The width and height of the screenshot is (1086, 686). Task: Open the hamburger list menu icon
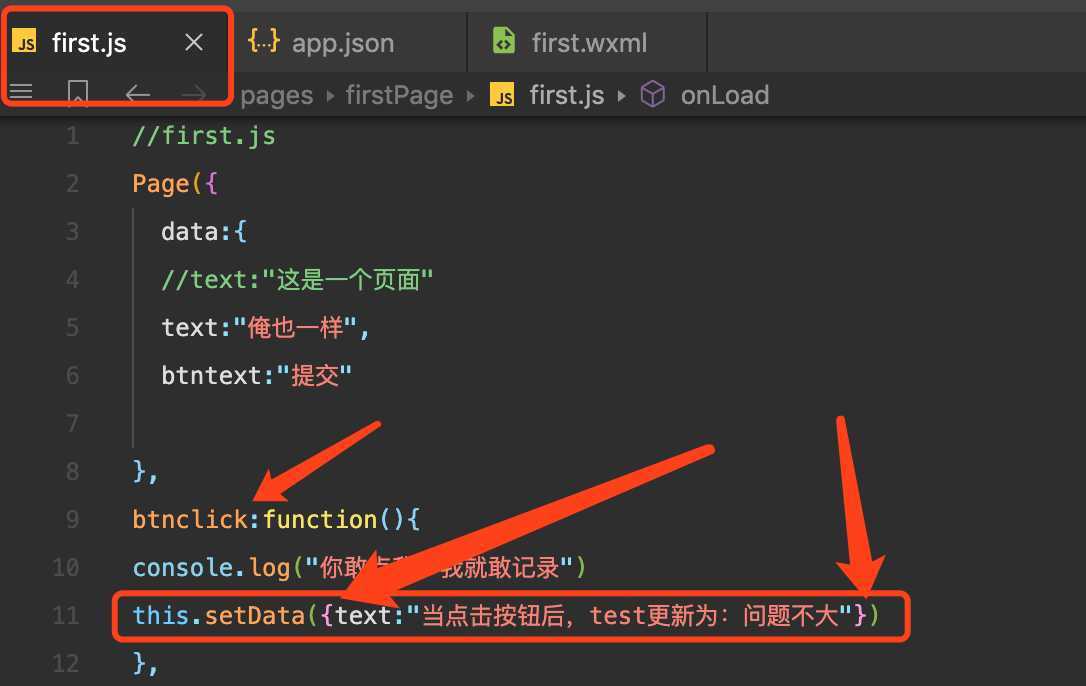click(21, 91)
